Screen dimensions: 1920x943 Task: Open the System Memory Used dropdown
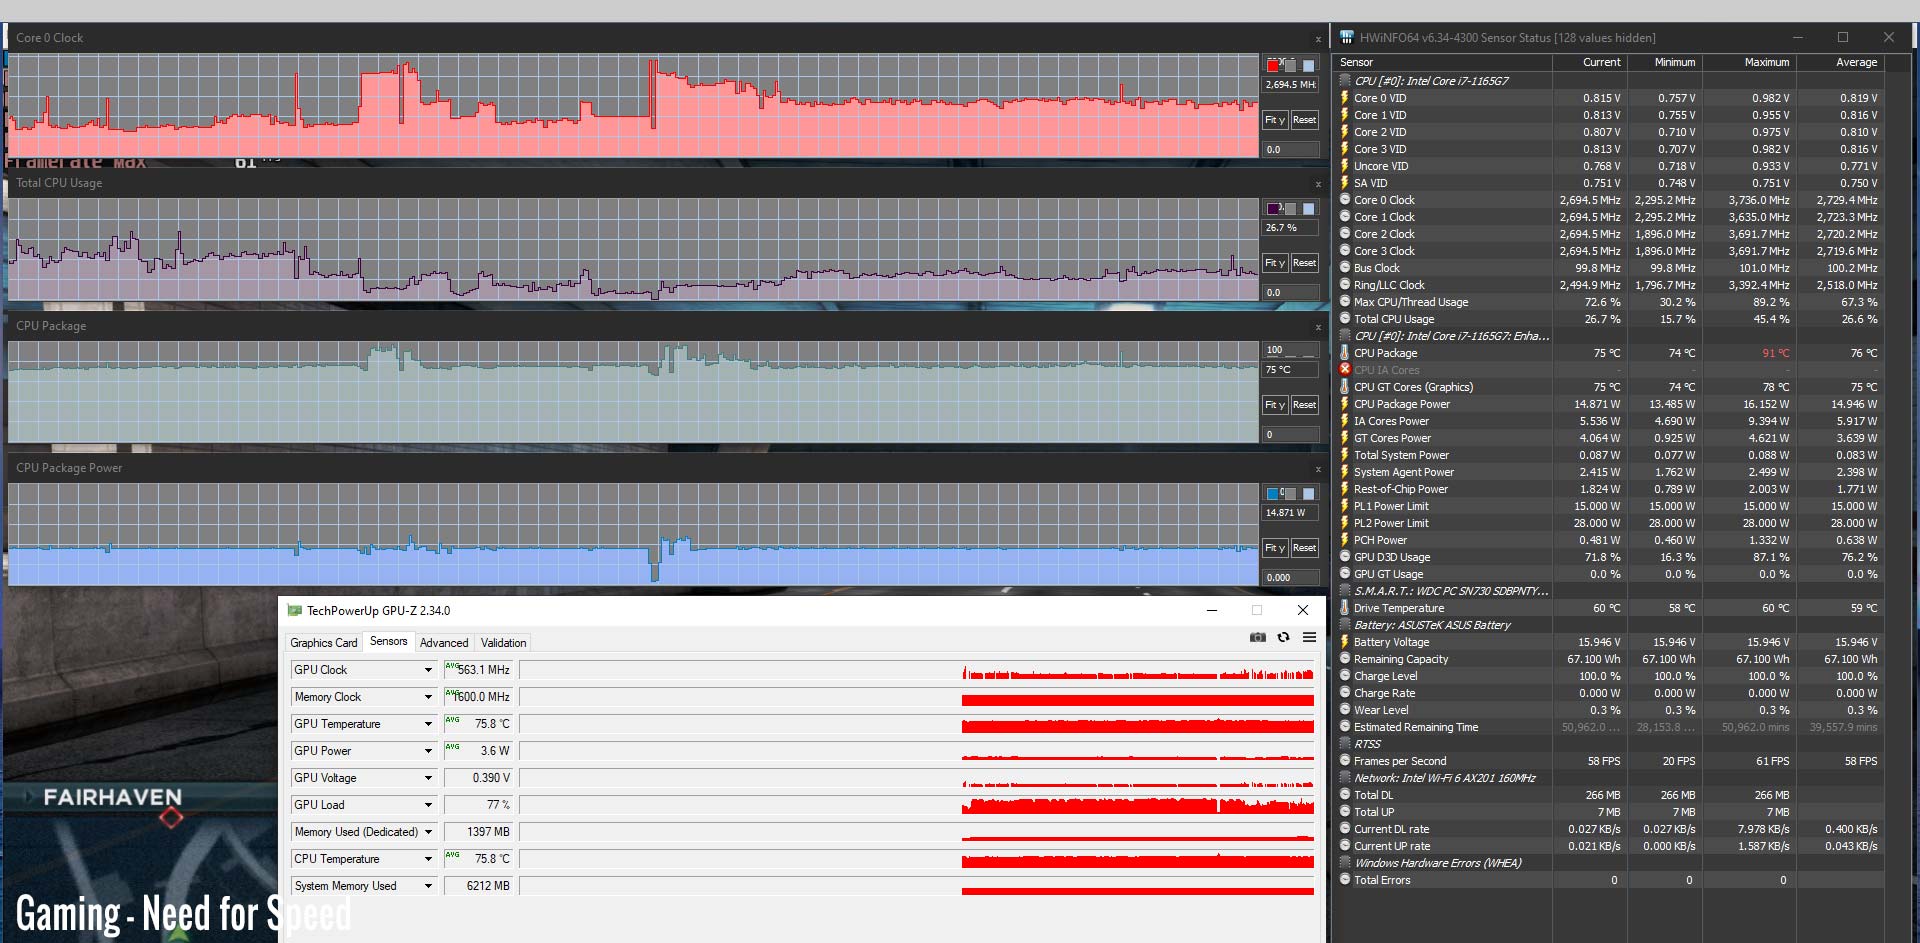(x=428, y=886)
